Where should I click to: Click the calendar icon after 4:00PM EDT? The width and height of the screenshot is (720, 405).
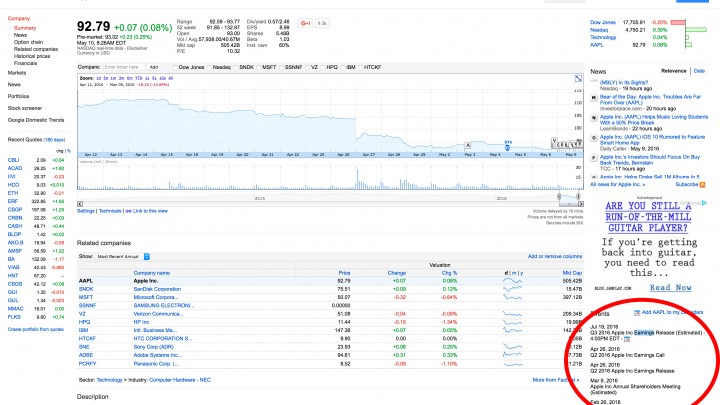click(x=627, y=339)
